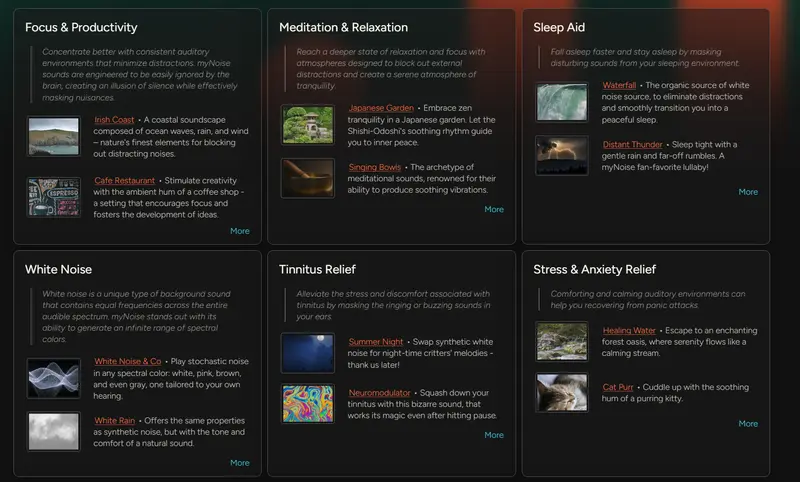Image resolution: width=800 pixels, height=482 pixels.
Task: Click the Summer Night moon thumbnail
Action: point(308,353)
